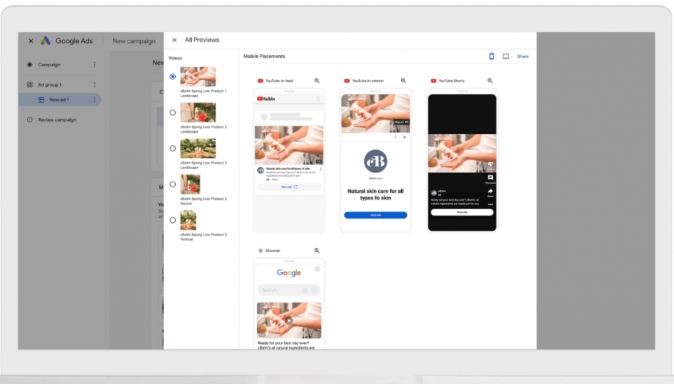Viewport: 674px width, 384px height.
Task: Play the video in the Discover preview
Action: point(289,320)
